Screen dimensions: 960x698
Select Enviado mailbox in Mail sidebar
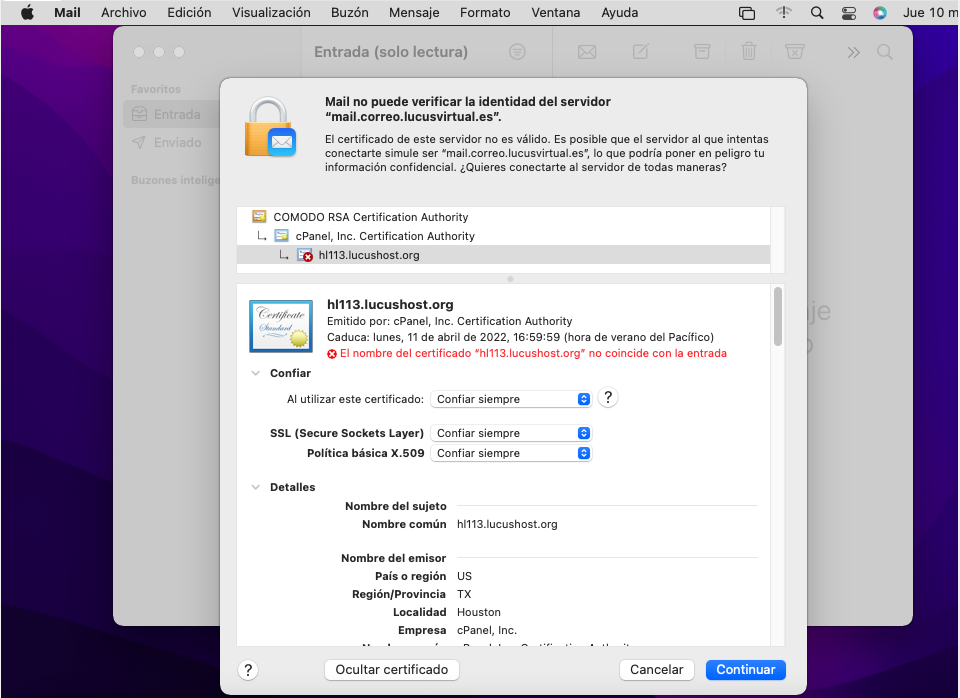[x=172, y=143]
